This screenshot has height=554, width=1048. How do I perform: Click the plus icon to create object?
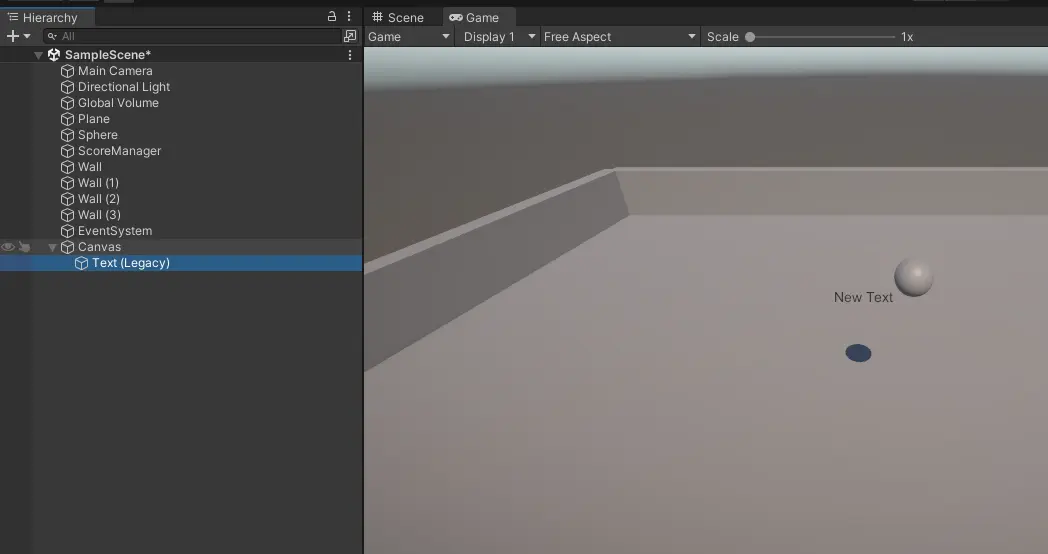pos(13,36)
